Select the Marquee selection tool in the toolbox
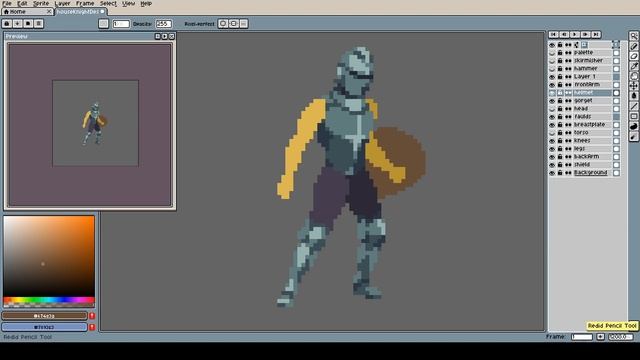This screenshot has height=360, width=640. point(633,36)
